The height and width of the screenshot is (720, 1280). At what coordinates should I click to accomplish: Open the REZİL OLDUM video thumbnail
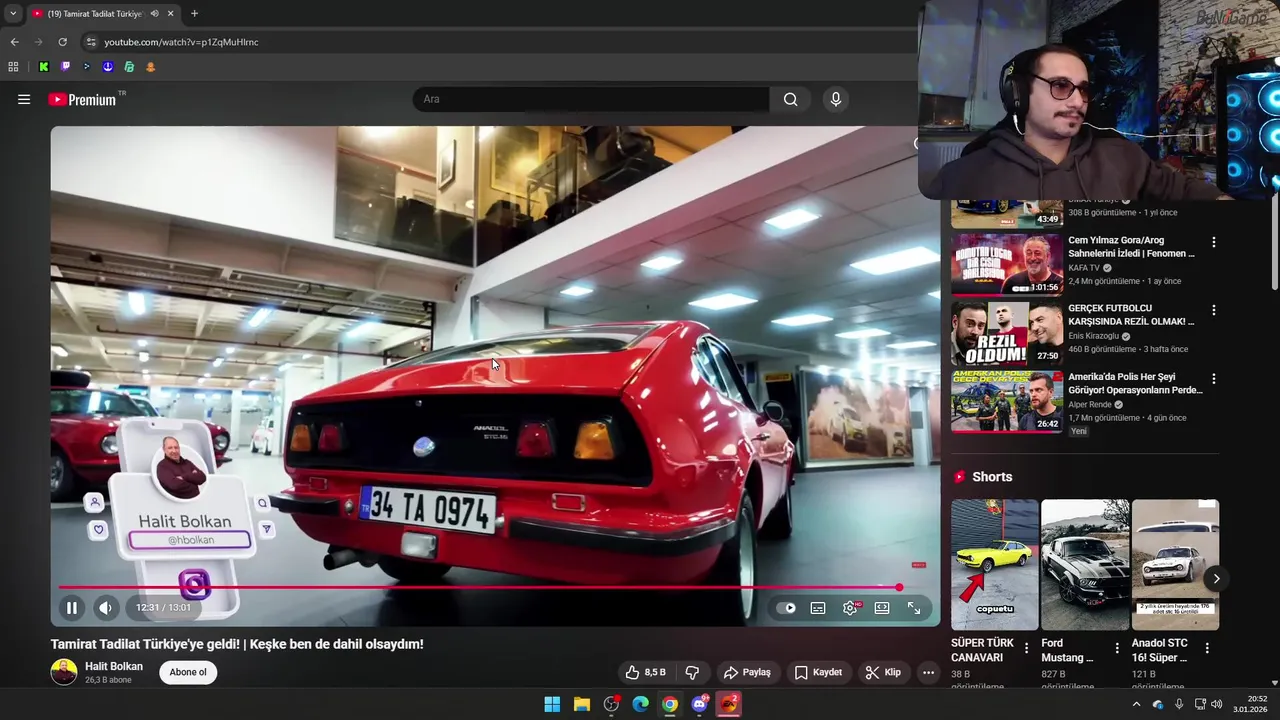point(1007,333)
